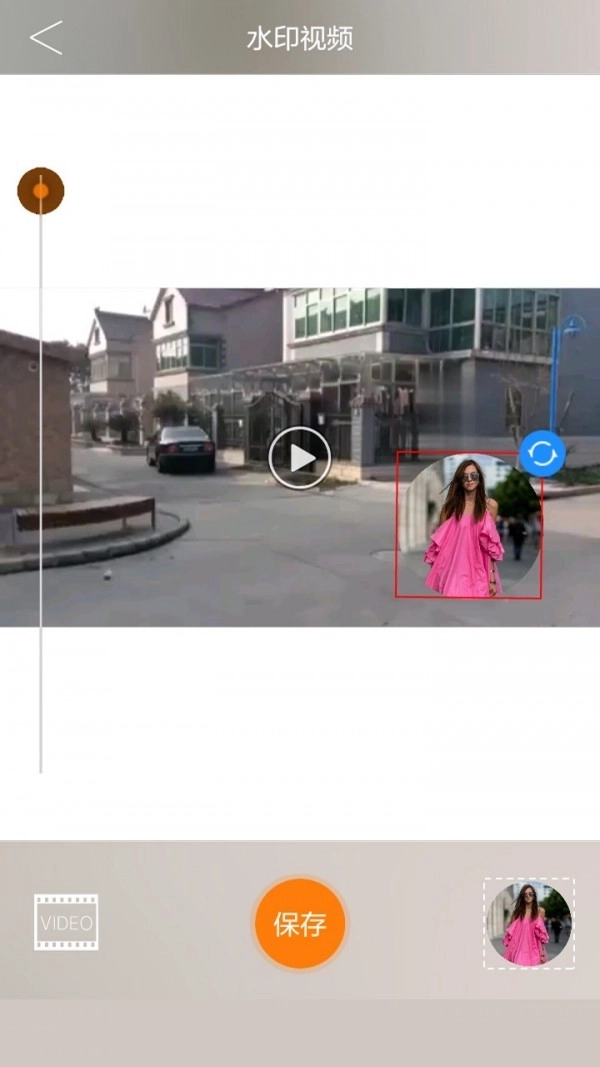The image size is (600, 1067).
Task: Tap the black car in the video preview
Action: pyautogui.click(x=181, y=448)
